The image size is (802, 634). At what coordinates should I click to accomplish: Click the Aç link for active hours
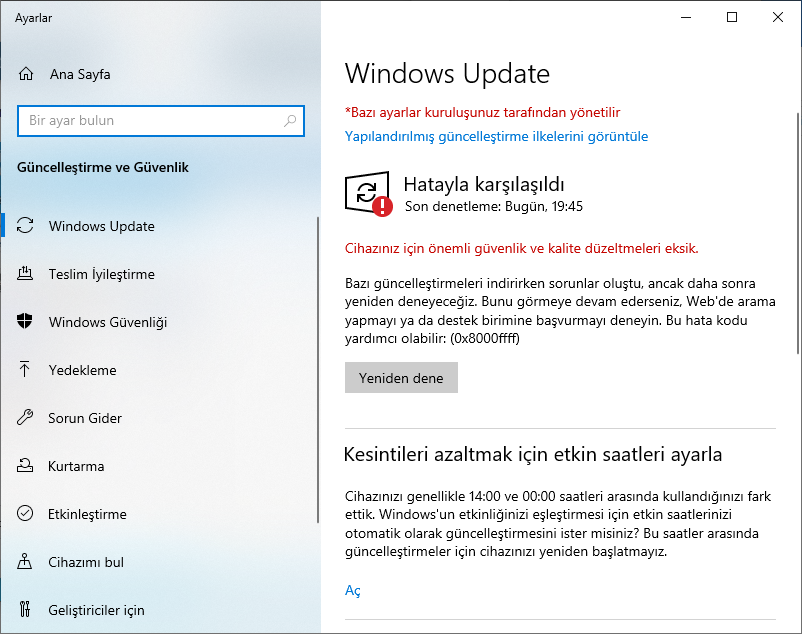(352, 591)
